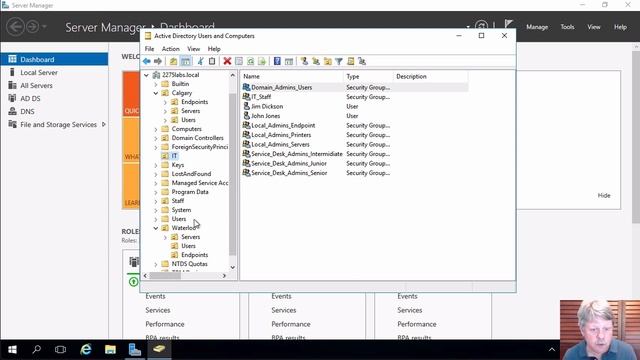Image resolution: width=640 pixels, height=360 pixels.
Task: Expand the Staff OU node
Action: click(156, 201)
